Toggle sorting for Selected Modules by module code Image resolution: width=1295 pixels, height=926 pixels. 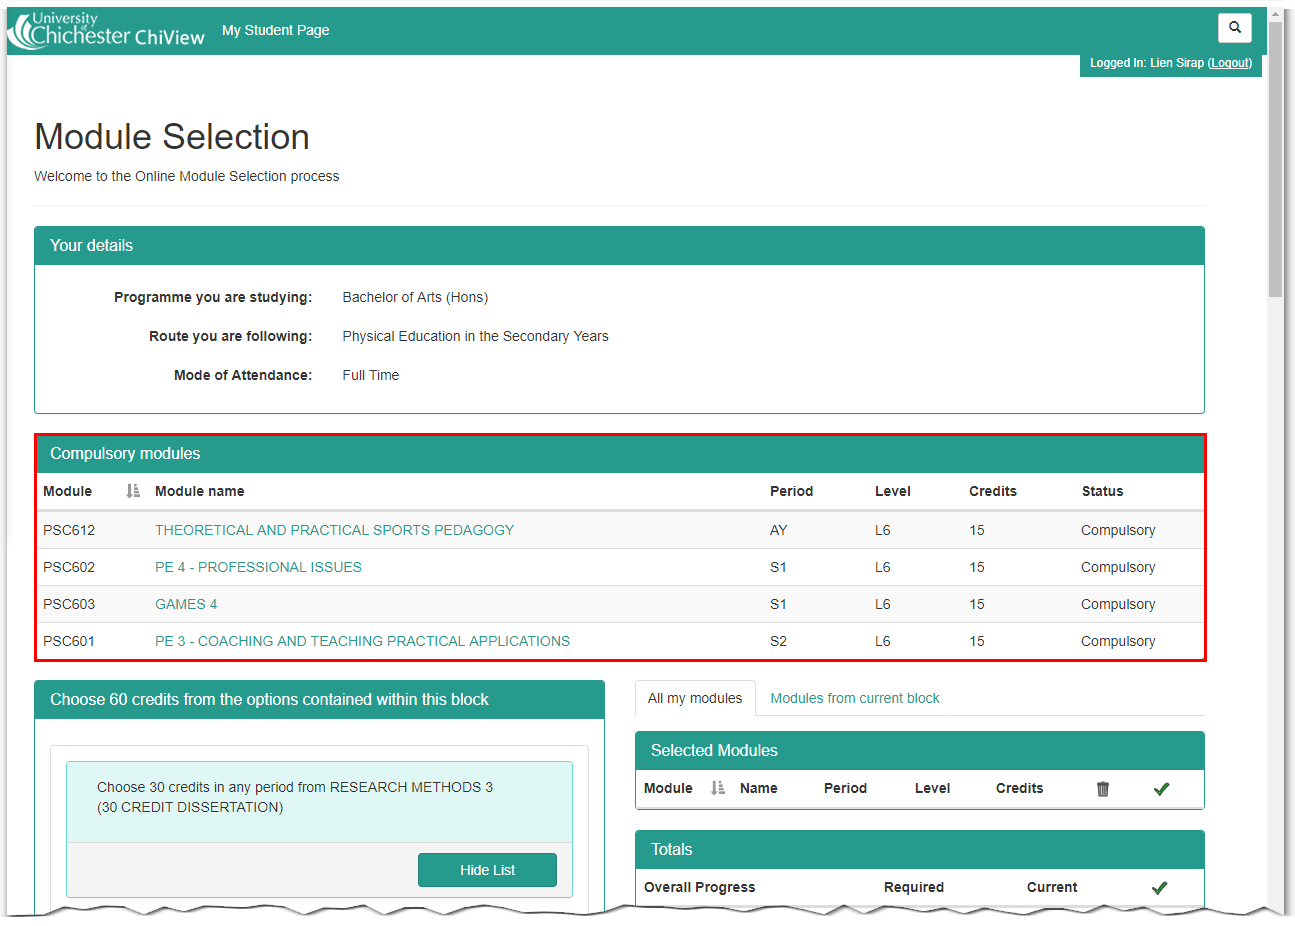(716, 788)
